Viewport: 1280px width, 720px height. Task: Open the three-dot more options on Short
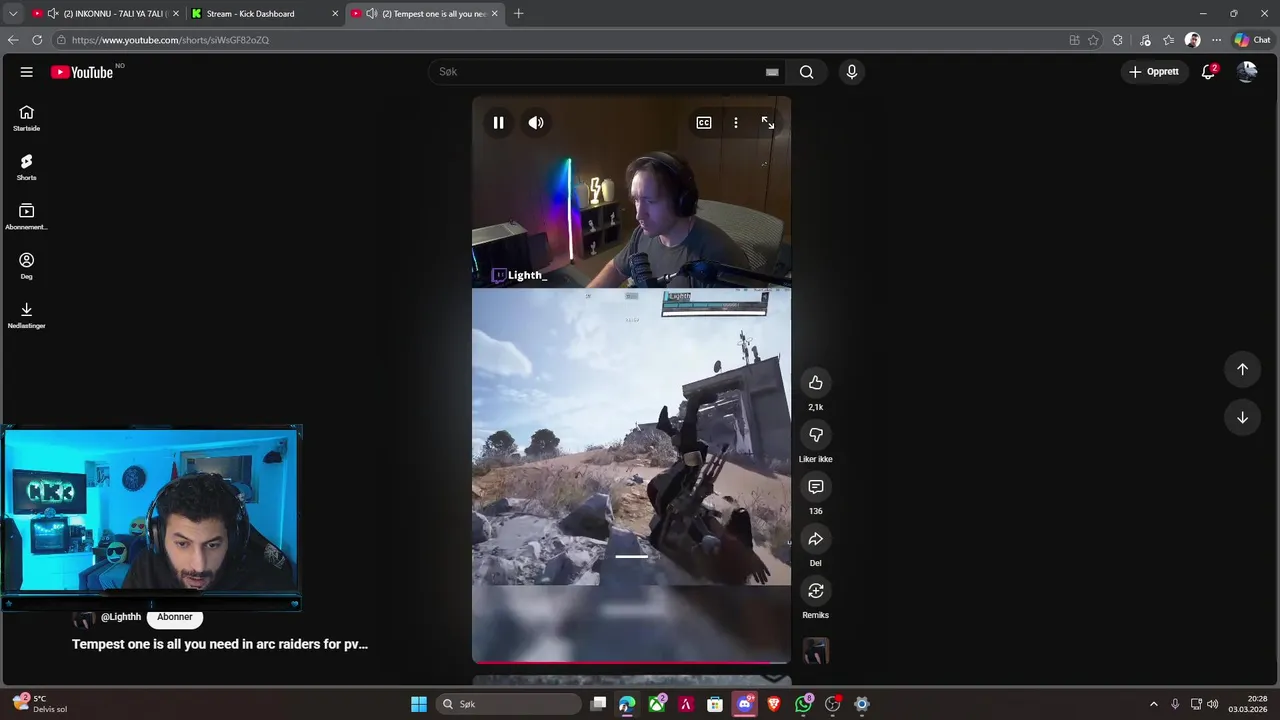736,123
